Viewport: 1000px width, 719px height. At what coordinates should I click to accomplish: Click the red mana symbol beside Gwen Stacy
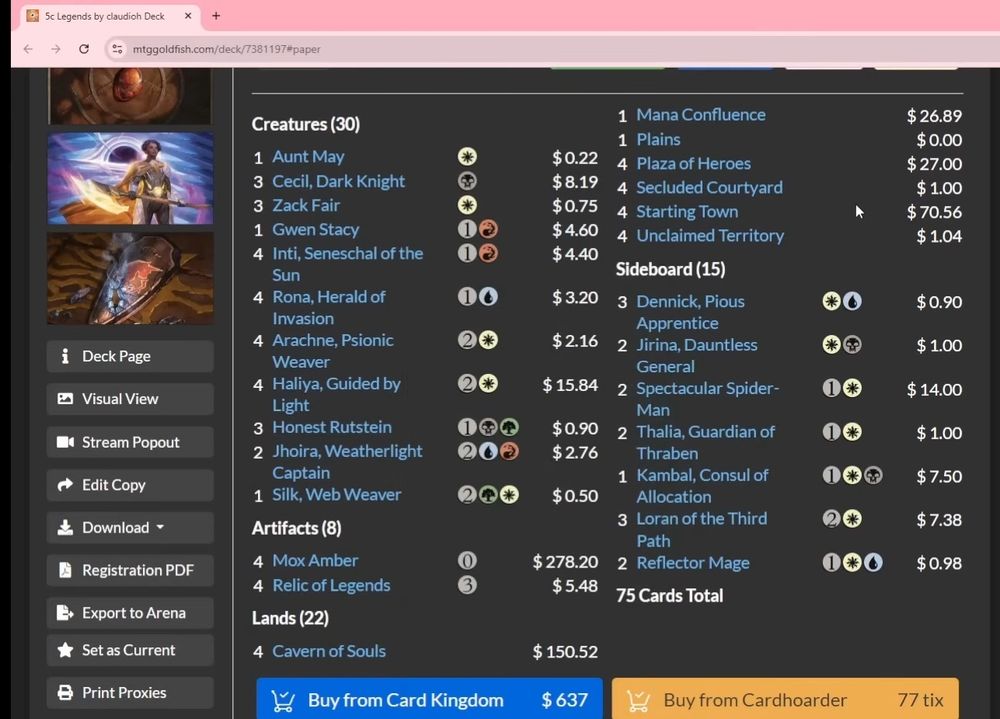pos(489,229)
